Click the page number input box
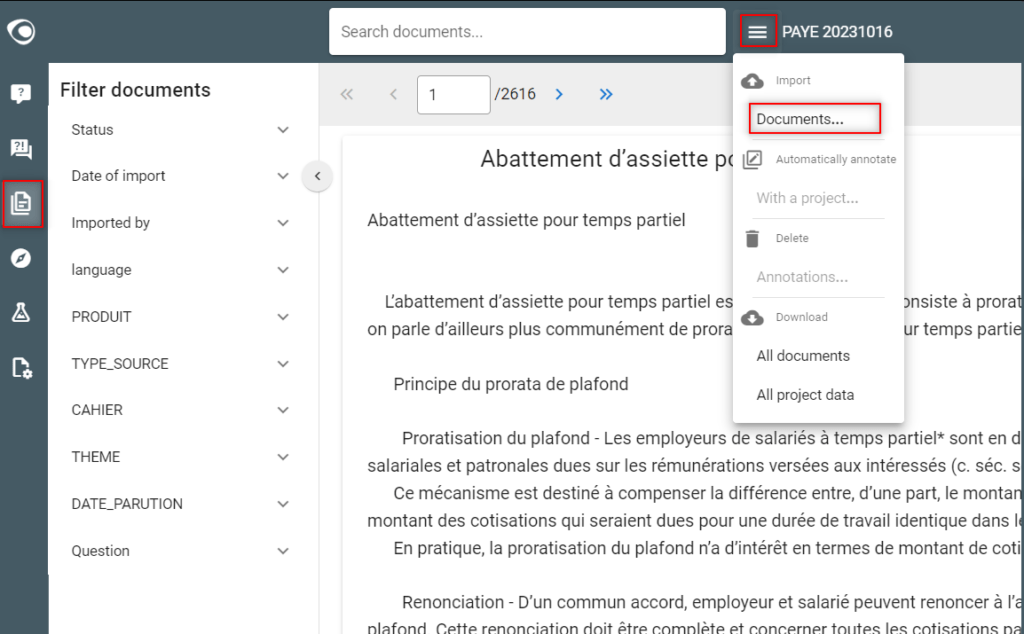This screenshot has width=1024, height=634. [x=453, y=94]
